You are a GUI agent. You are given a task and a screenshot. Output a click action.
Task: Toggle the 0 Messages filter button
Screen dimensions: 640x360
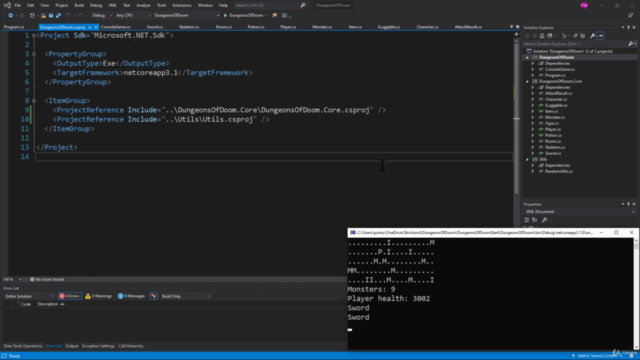(131, 296)
